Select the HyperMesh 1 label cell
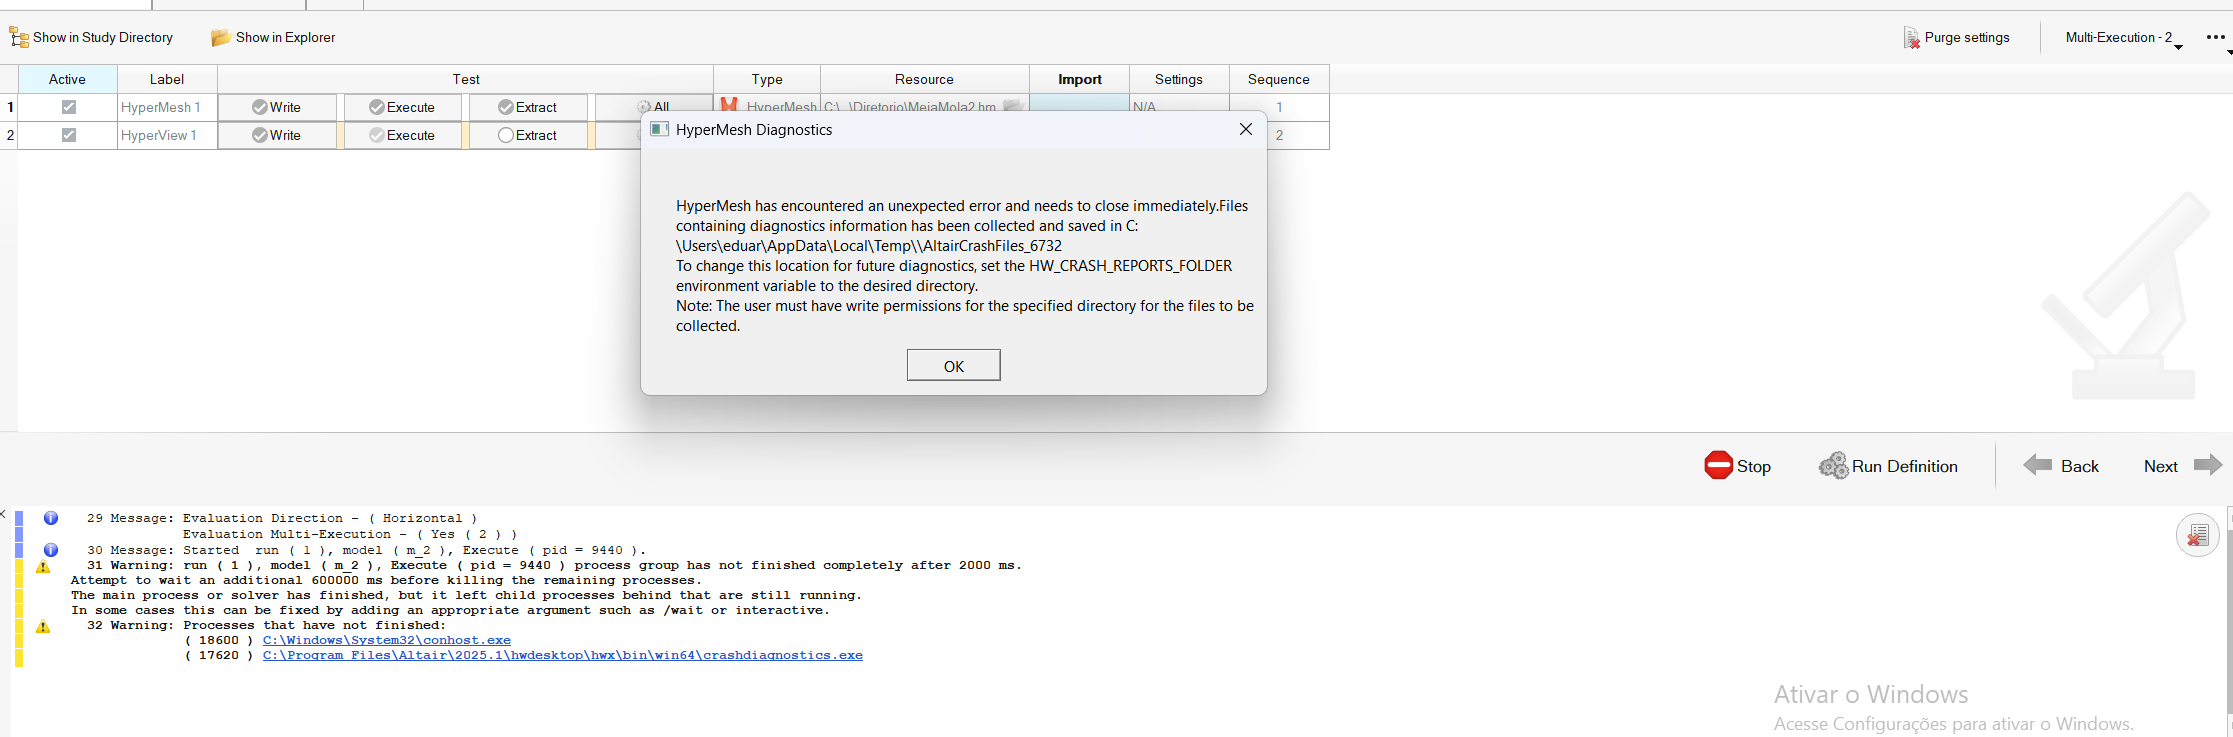Viewport: 2233px width, 737px height. click(x=167, y=107)
